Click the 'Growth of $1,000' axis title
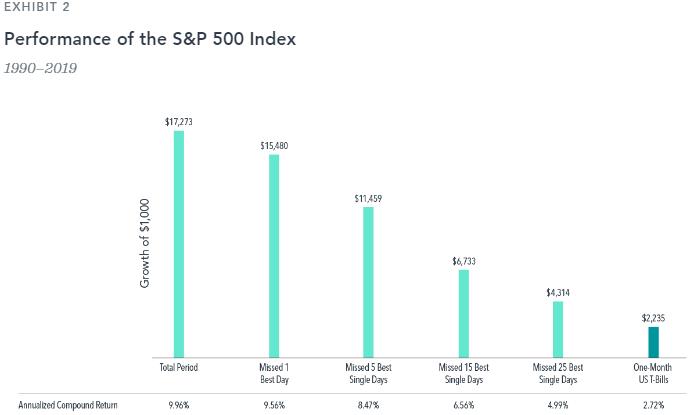Screen dimensions: 691x415 pyautogui.click(x=144, y=244)
